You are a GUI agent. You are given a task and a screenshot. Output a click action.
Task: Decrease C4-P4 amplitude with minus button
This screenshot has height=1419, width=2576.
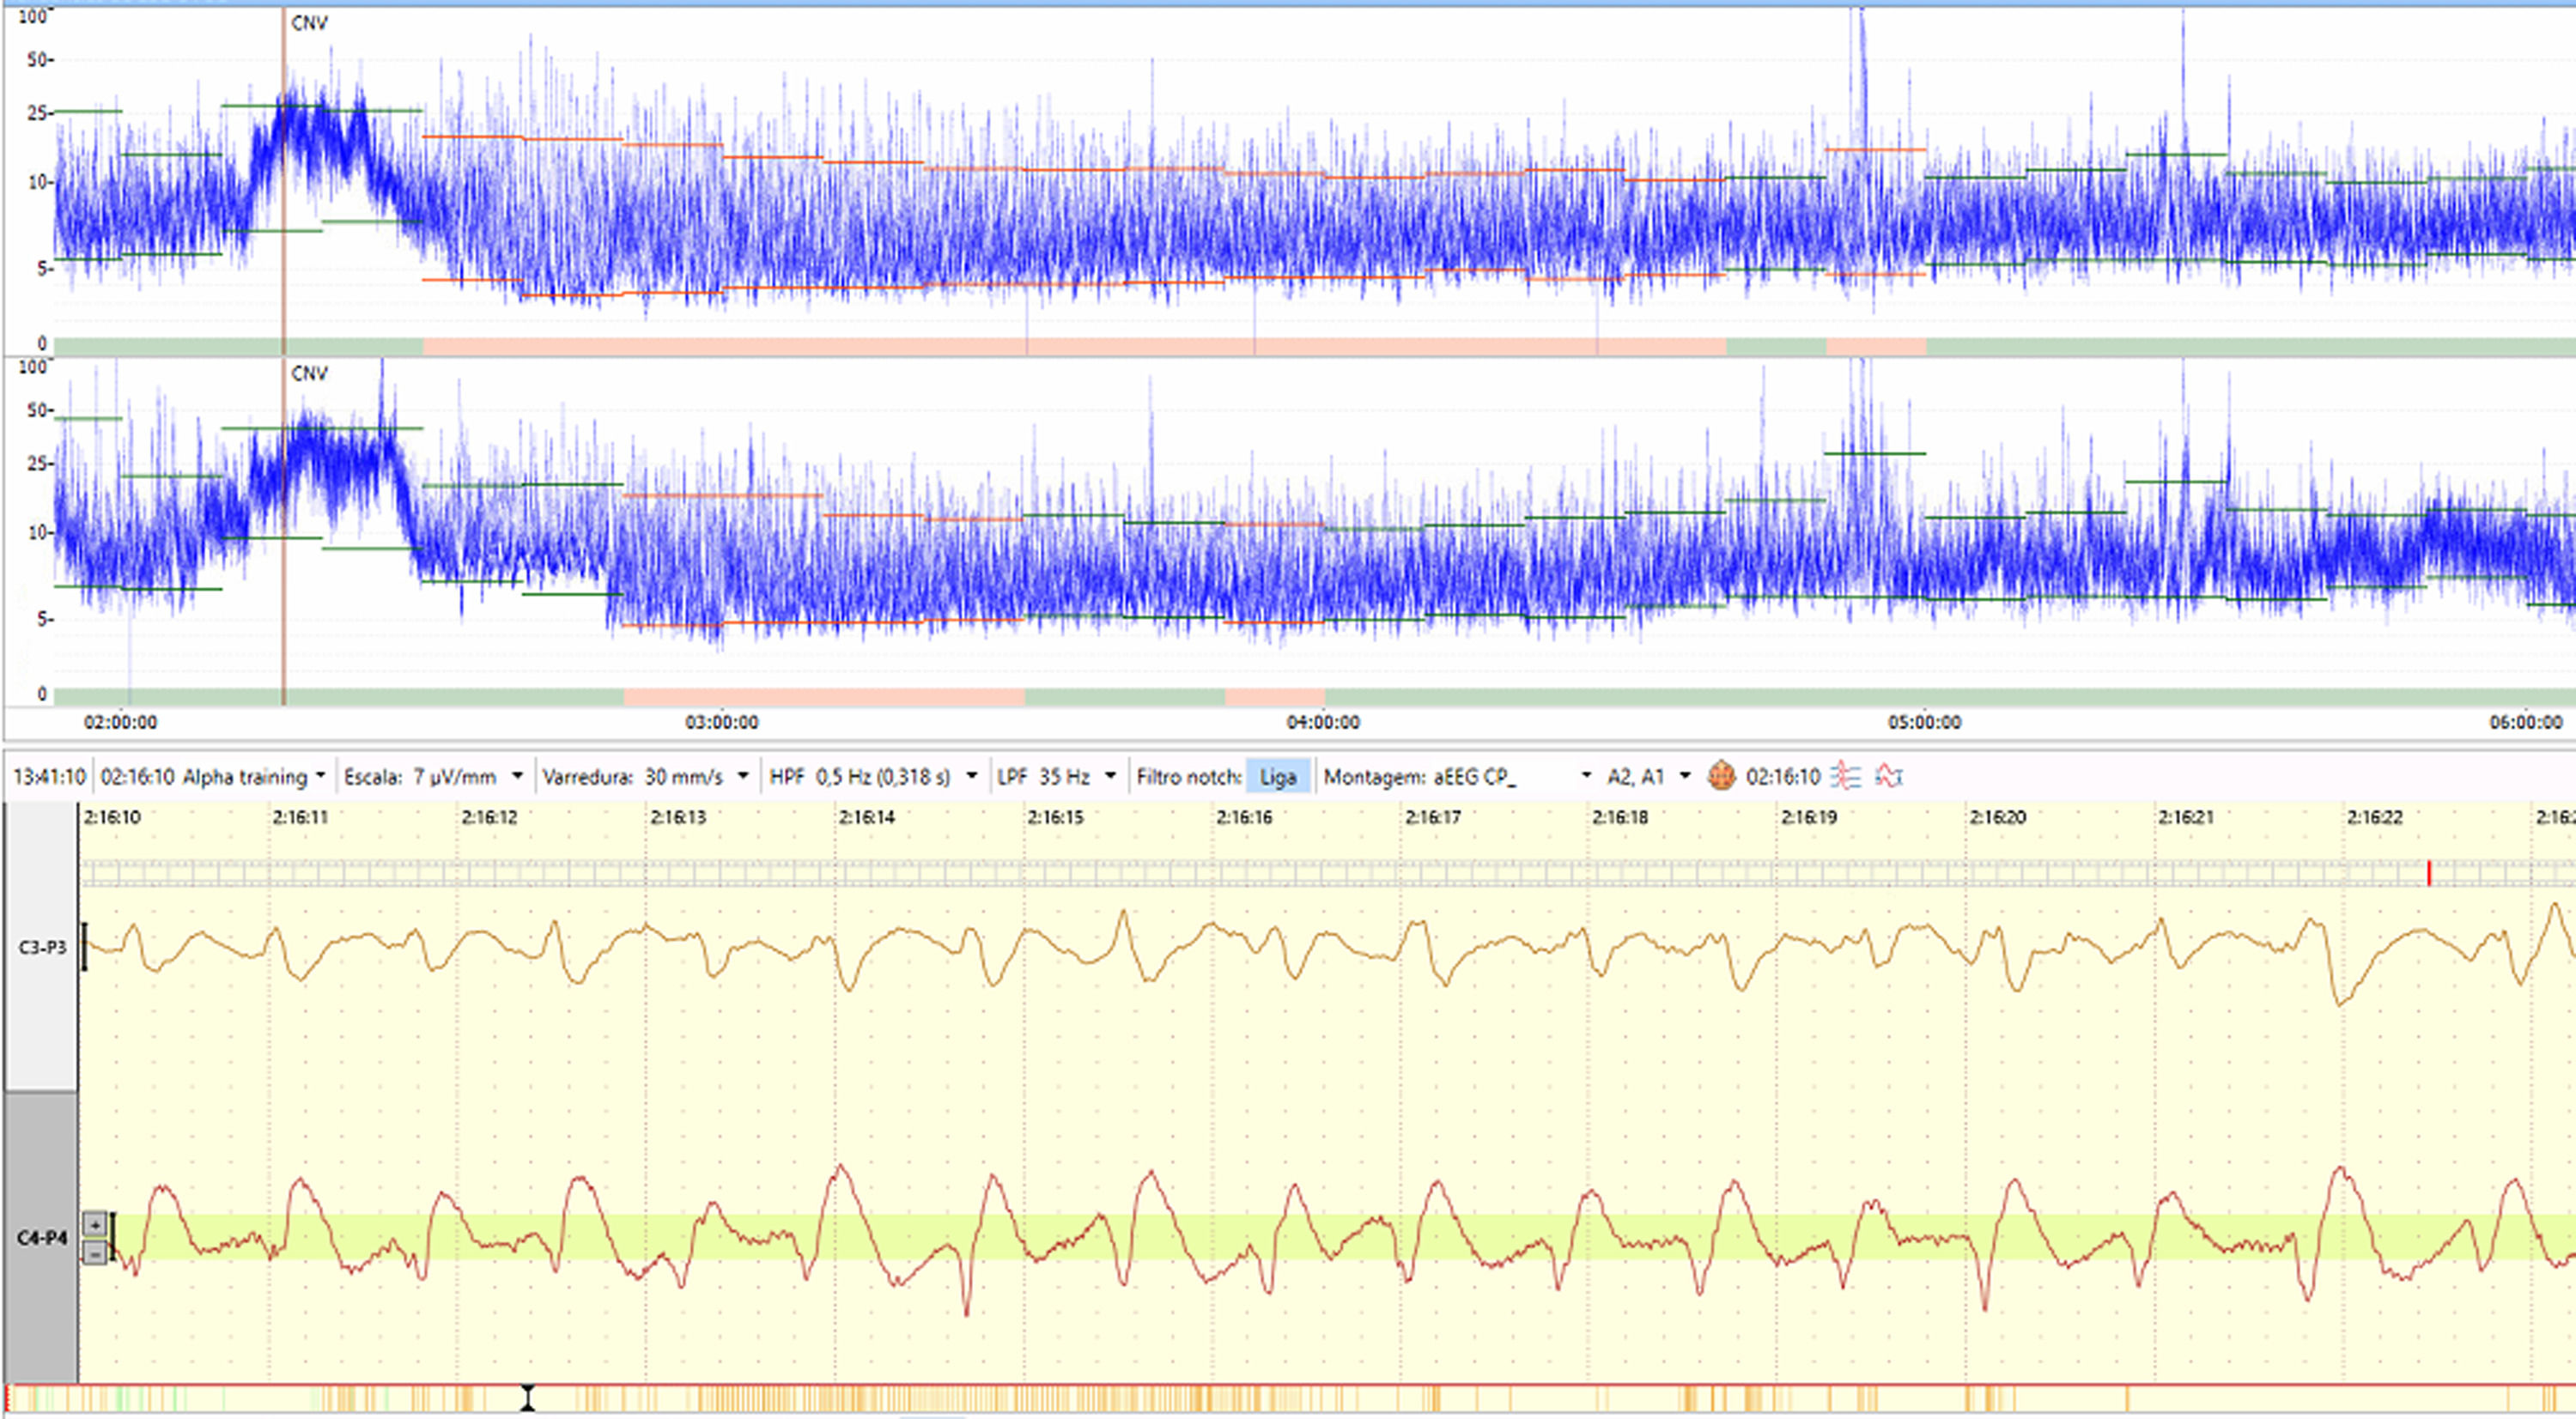click(x=95, y=1252)
